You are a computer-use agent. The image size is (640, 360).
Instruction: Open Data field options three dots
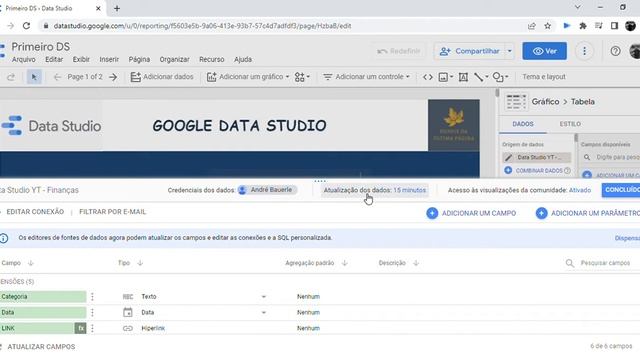pos(92,313)
